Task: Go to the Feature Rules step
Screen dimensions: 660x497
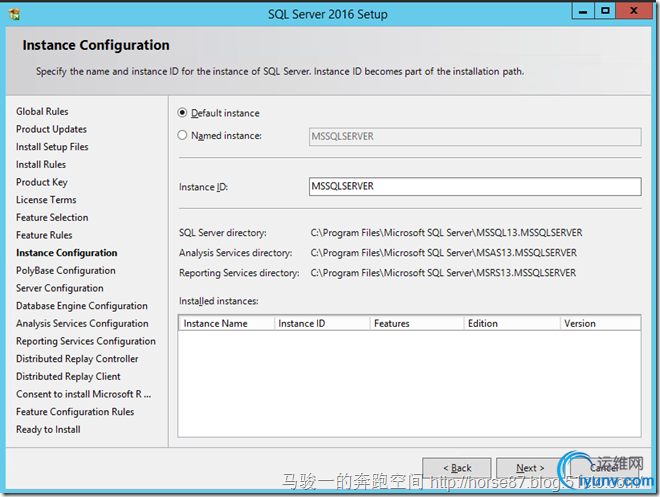Action: [44, 235]
